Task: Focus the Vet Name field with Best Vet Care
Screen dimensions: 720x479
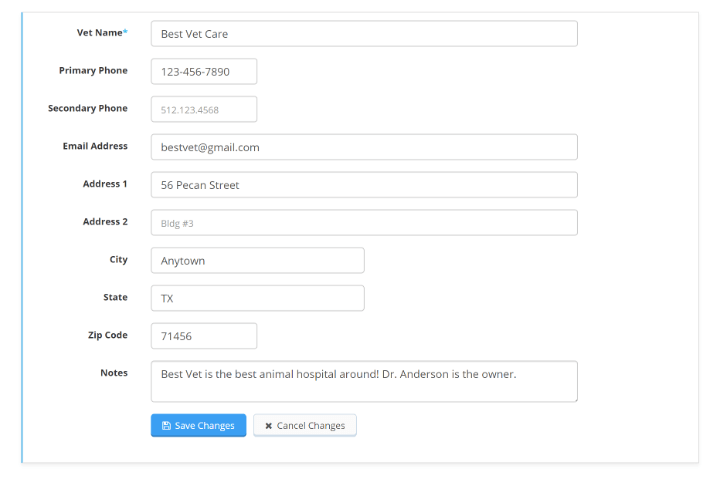Action: 364,34
